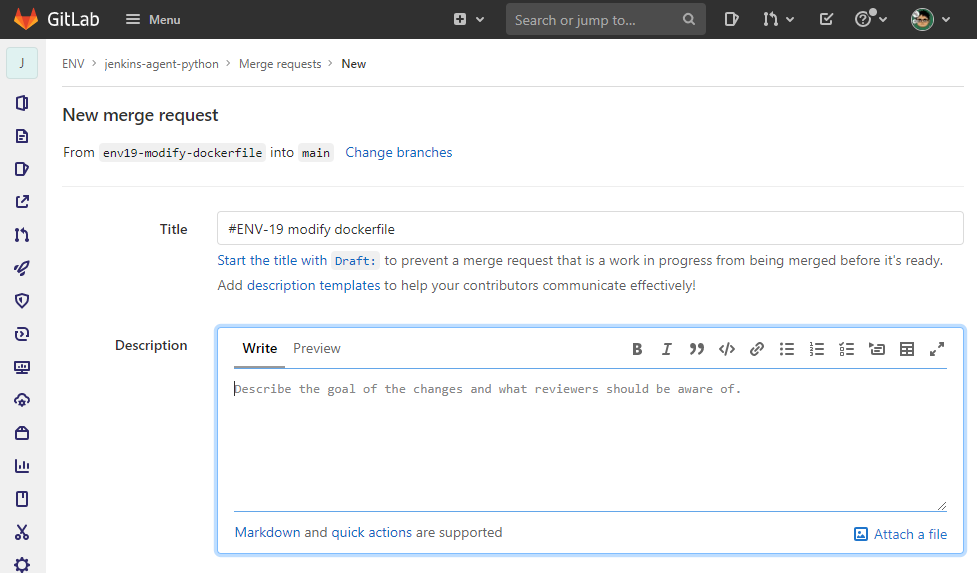977x573 pixels.
Task: Add a numbered list
Action: click(x=816, y=349)
